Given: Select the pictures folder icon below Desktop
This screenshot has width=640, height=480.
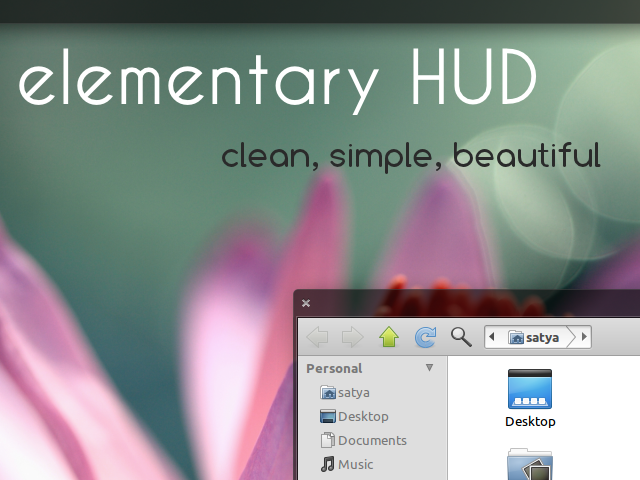Looking at the screenshot, I should point(530,464).
